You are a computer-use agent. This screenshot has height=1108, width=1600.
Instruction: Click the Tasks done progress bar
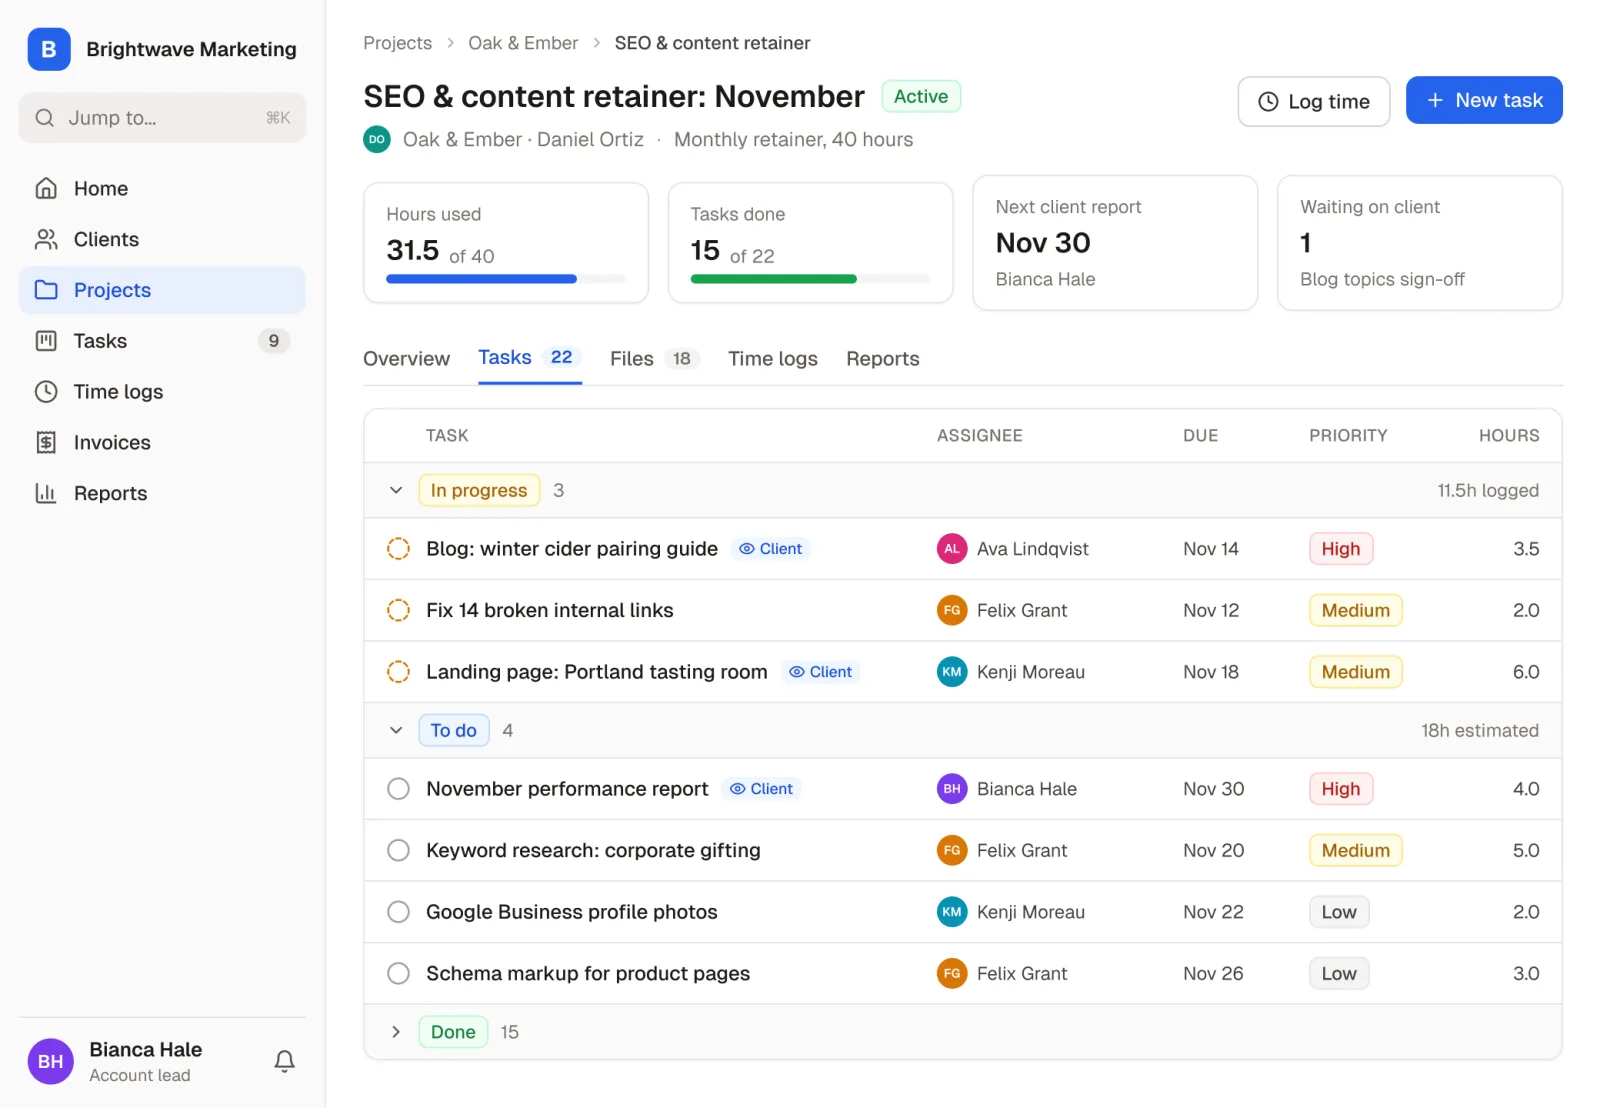click(810, 279)
